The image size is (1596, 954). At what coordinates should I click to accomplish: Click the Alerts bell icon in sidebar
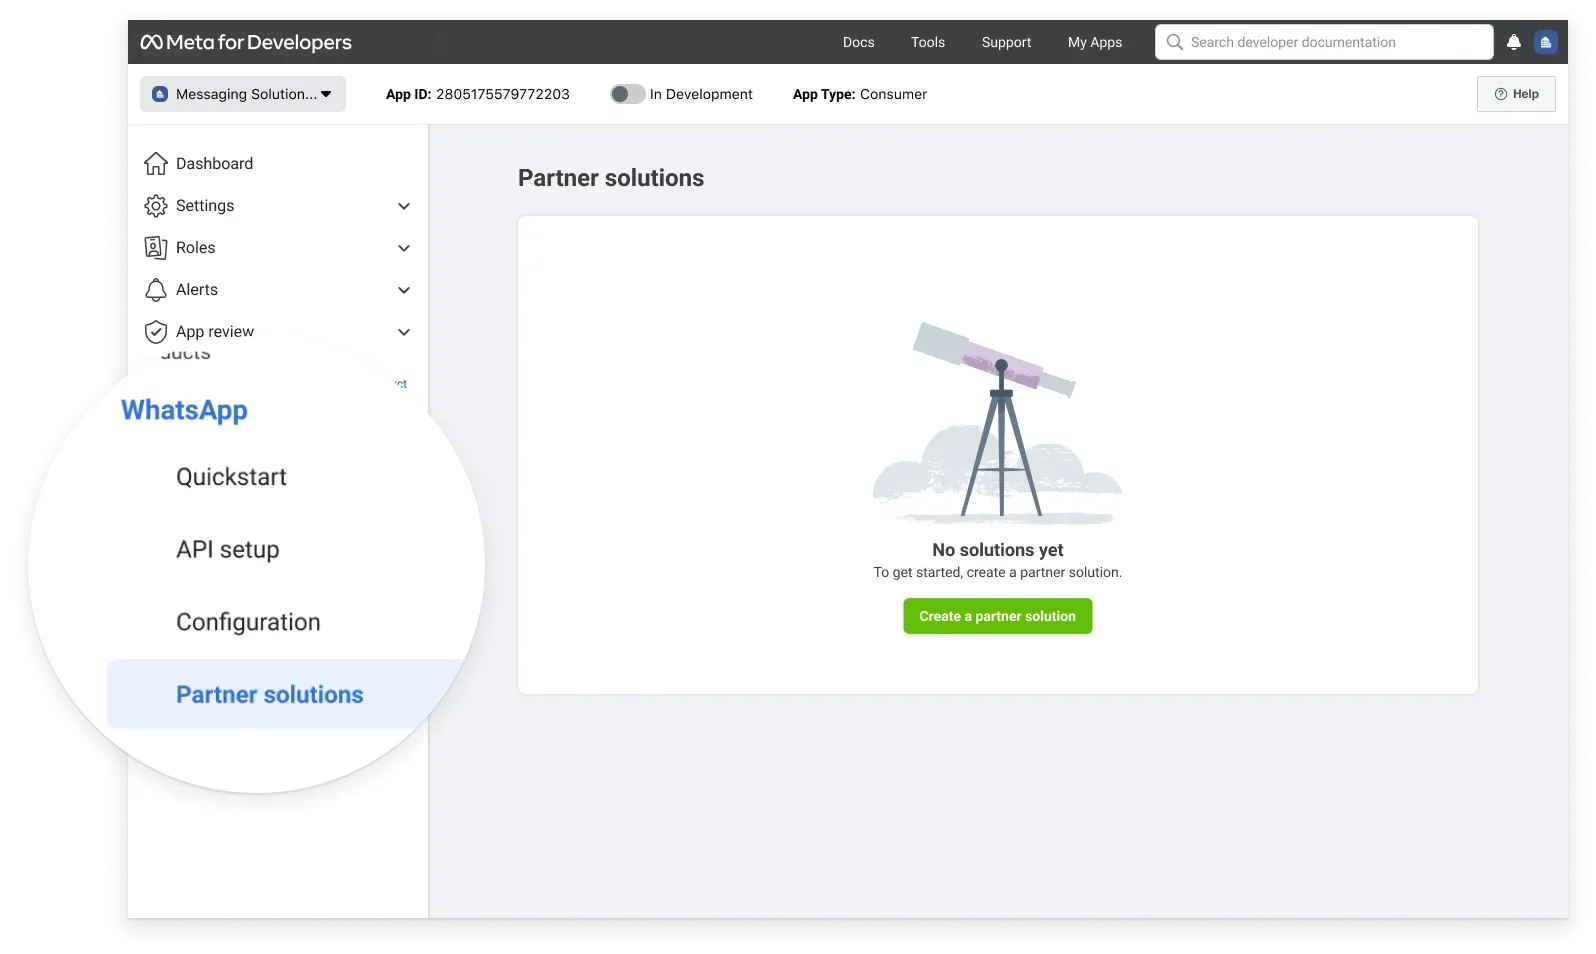coord(156,290)
